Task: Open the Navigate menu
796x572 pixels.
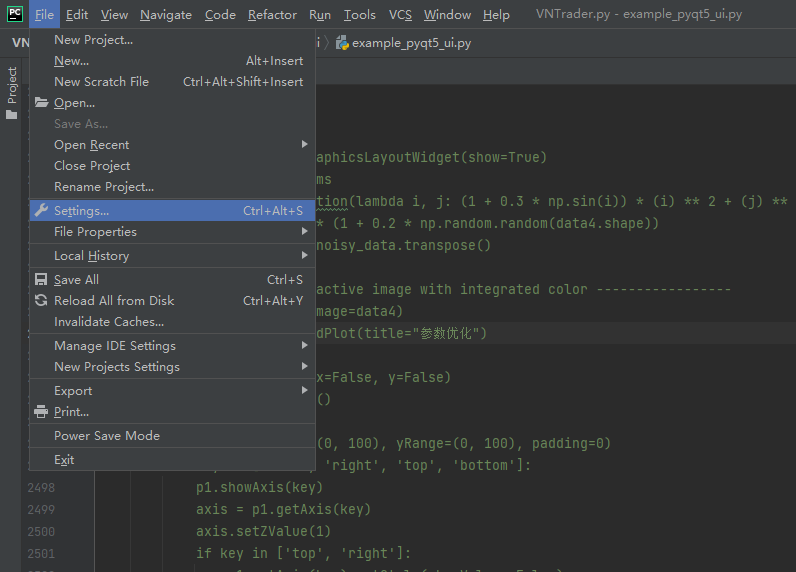Action: (x=166, y=15)
